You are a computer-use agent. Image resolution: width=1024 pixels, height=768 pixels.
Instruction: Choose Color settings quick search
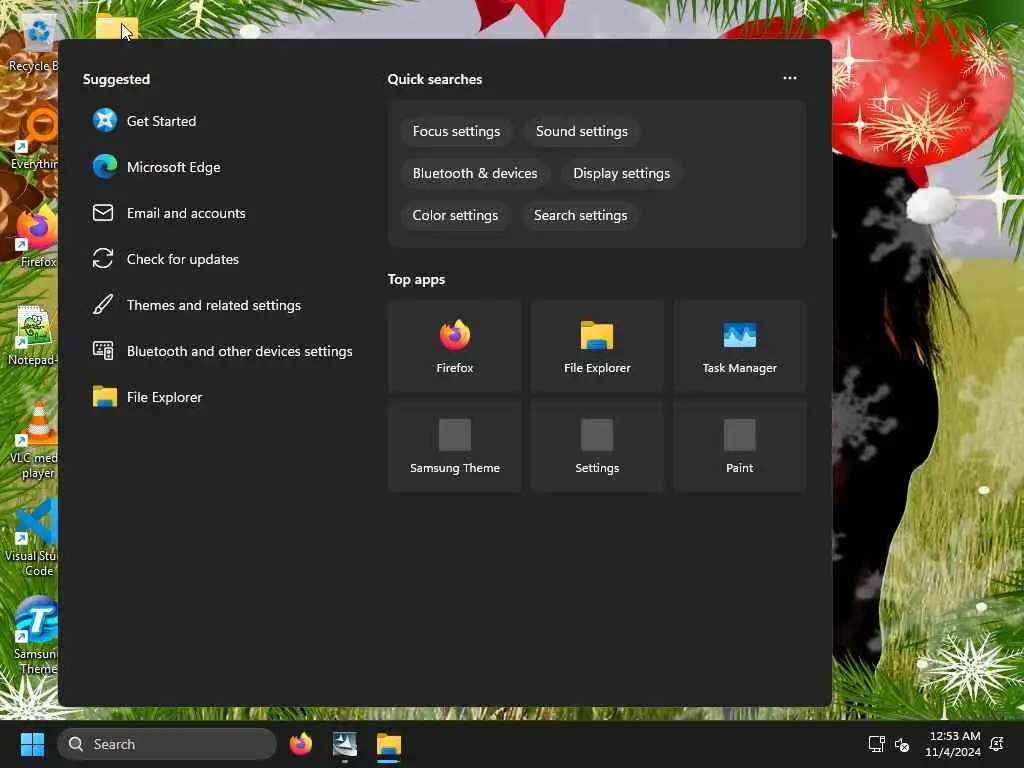point(455,215)
